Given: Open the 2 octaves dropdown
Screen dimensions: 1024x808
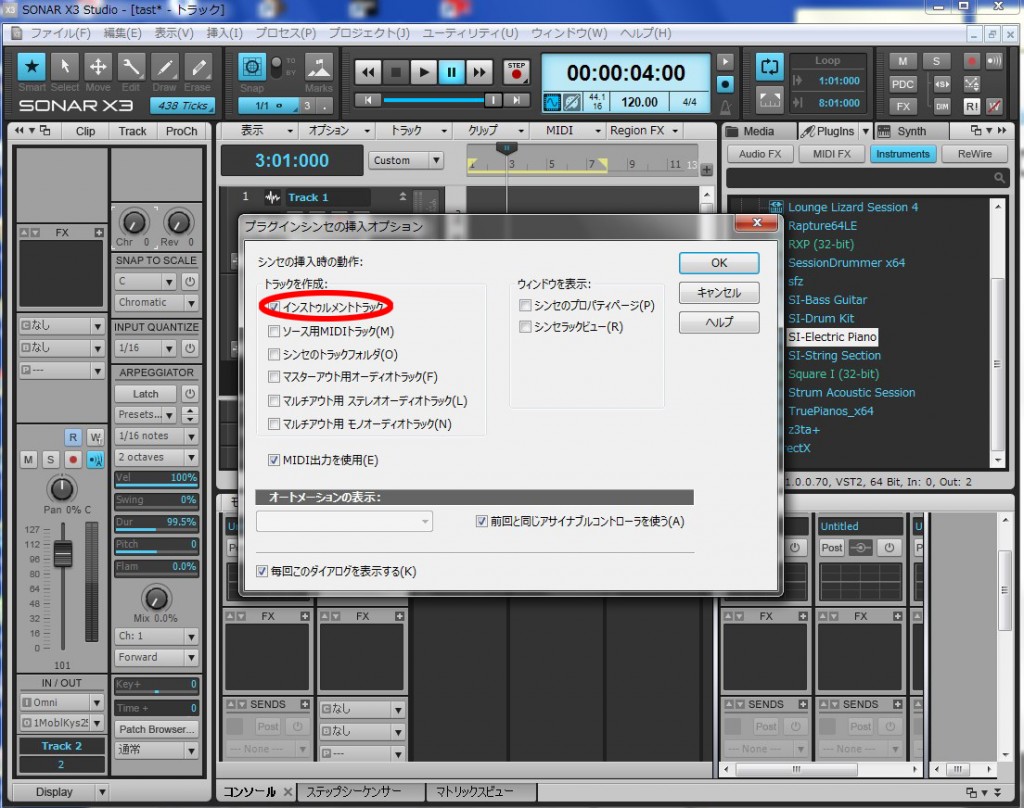Looking at the screenshot, I should click(156, 457).
